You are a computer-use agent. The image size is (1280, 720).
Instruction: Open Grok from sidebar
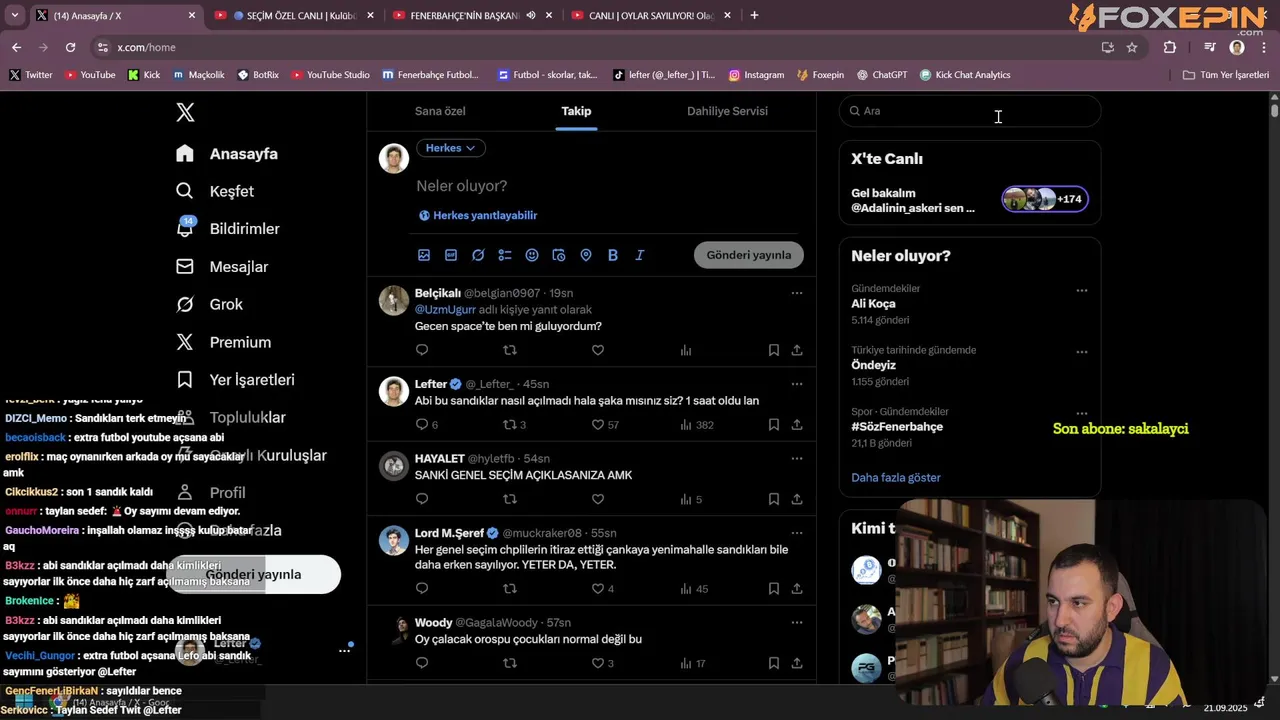(x=209, y=304)
